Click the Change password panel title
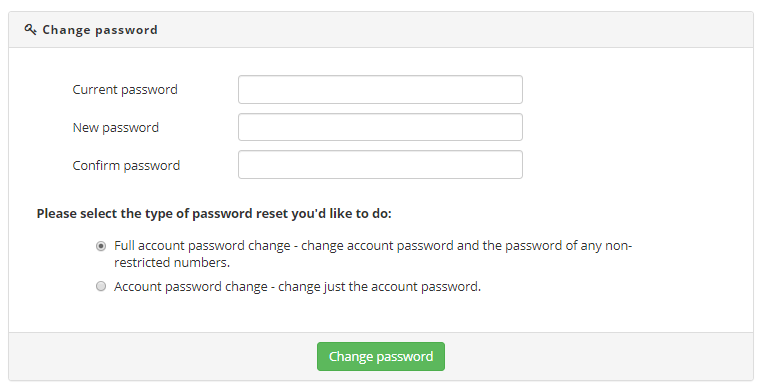Viewport: 765px width, 391px height. (x=100, y=30)
